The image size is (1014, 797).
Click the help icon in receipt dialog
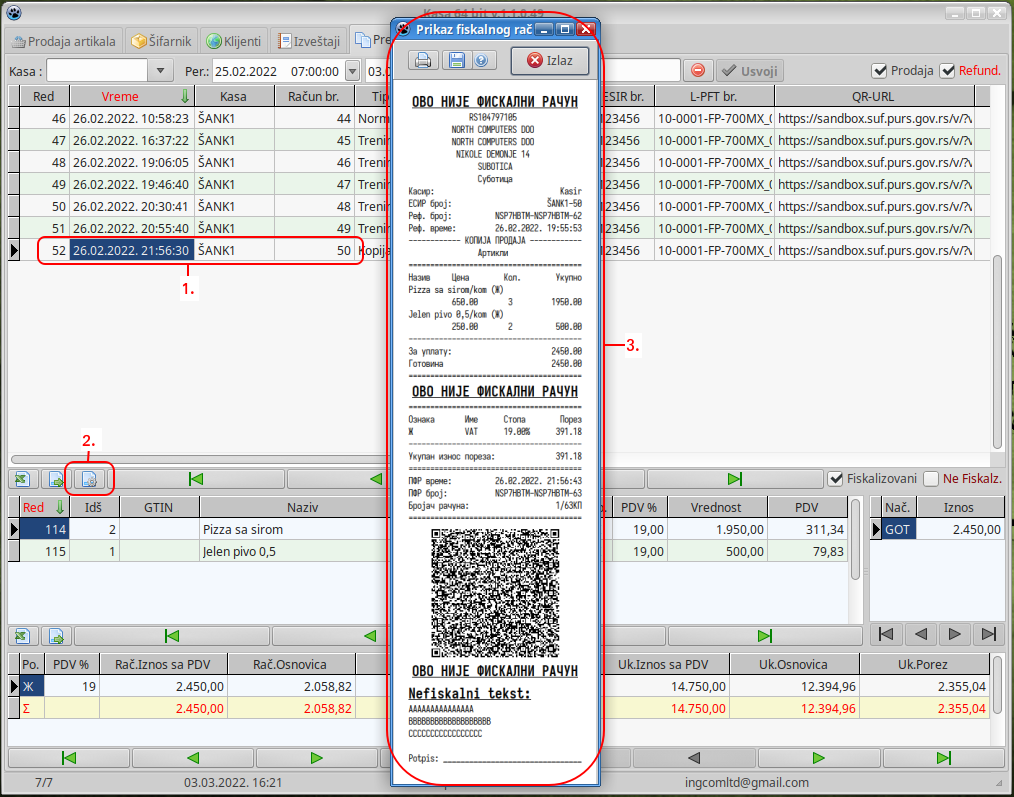tap(481, 61)
